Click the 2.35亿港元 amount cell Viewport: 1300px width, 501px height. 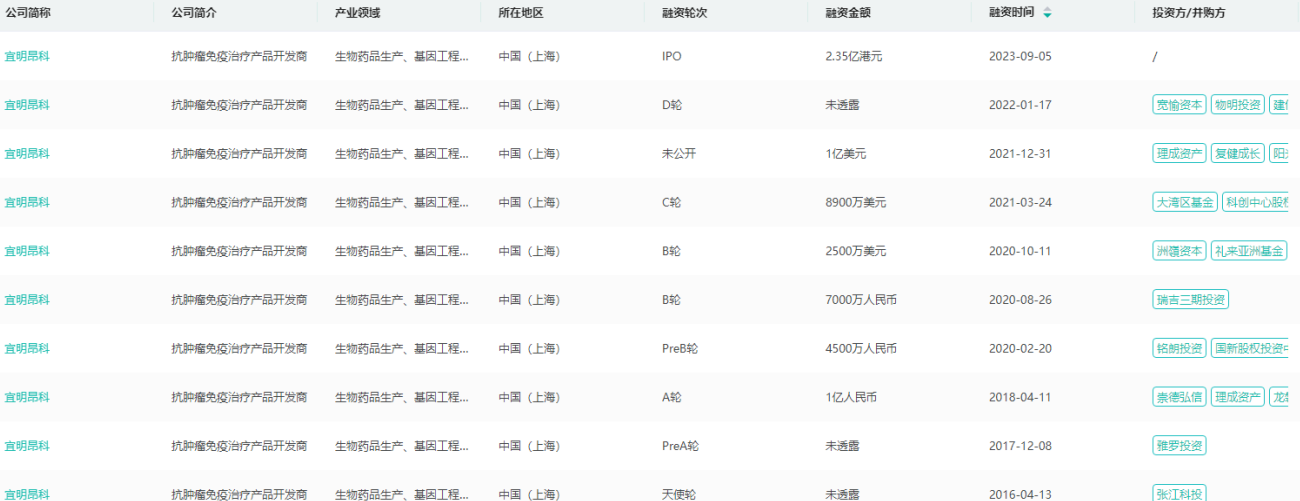(x=854, y=56)
